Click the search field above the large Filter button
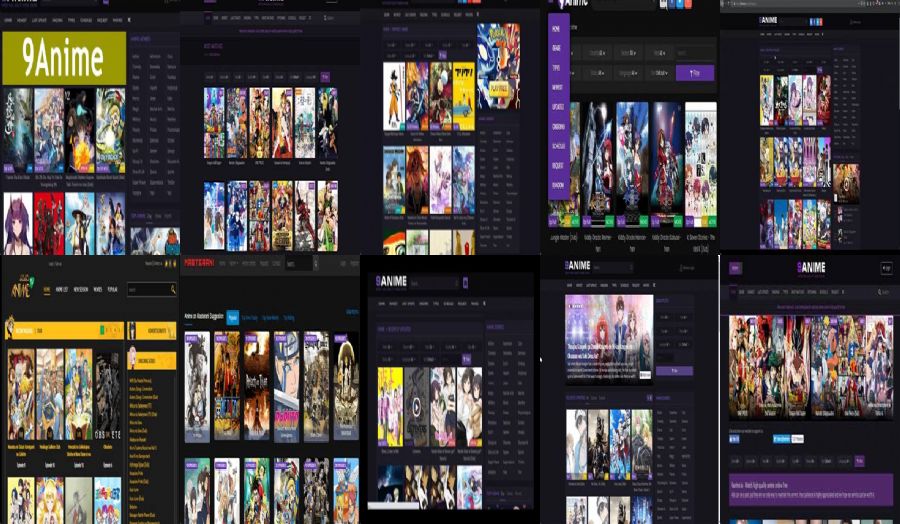This screenshot has width=900, height=524. 695,53
